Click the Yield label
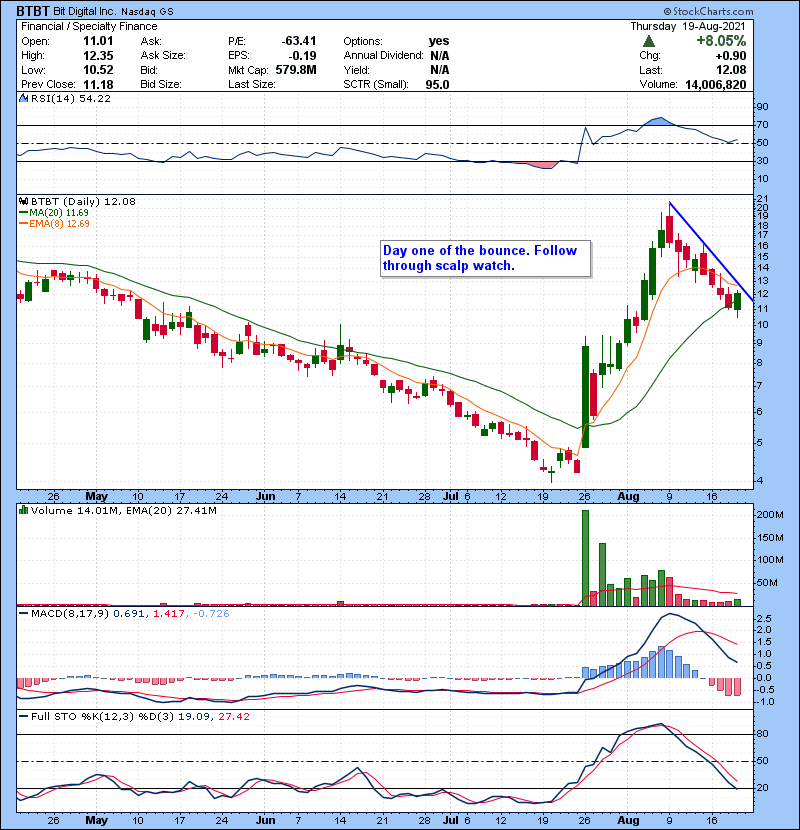 click(x=356, y=70)
